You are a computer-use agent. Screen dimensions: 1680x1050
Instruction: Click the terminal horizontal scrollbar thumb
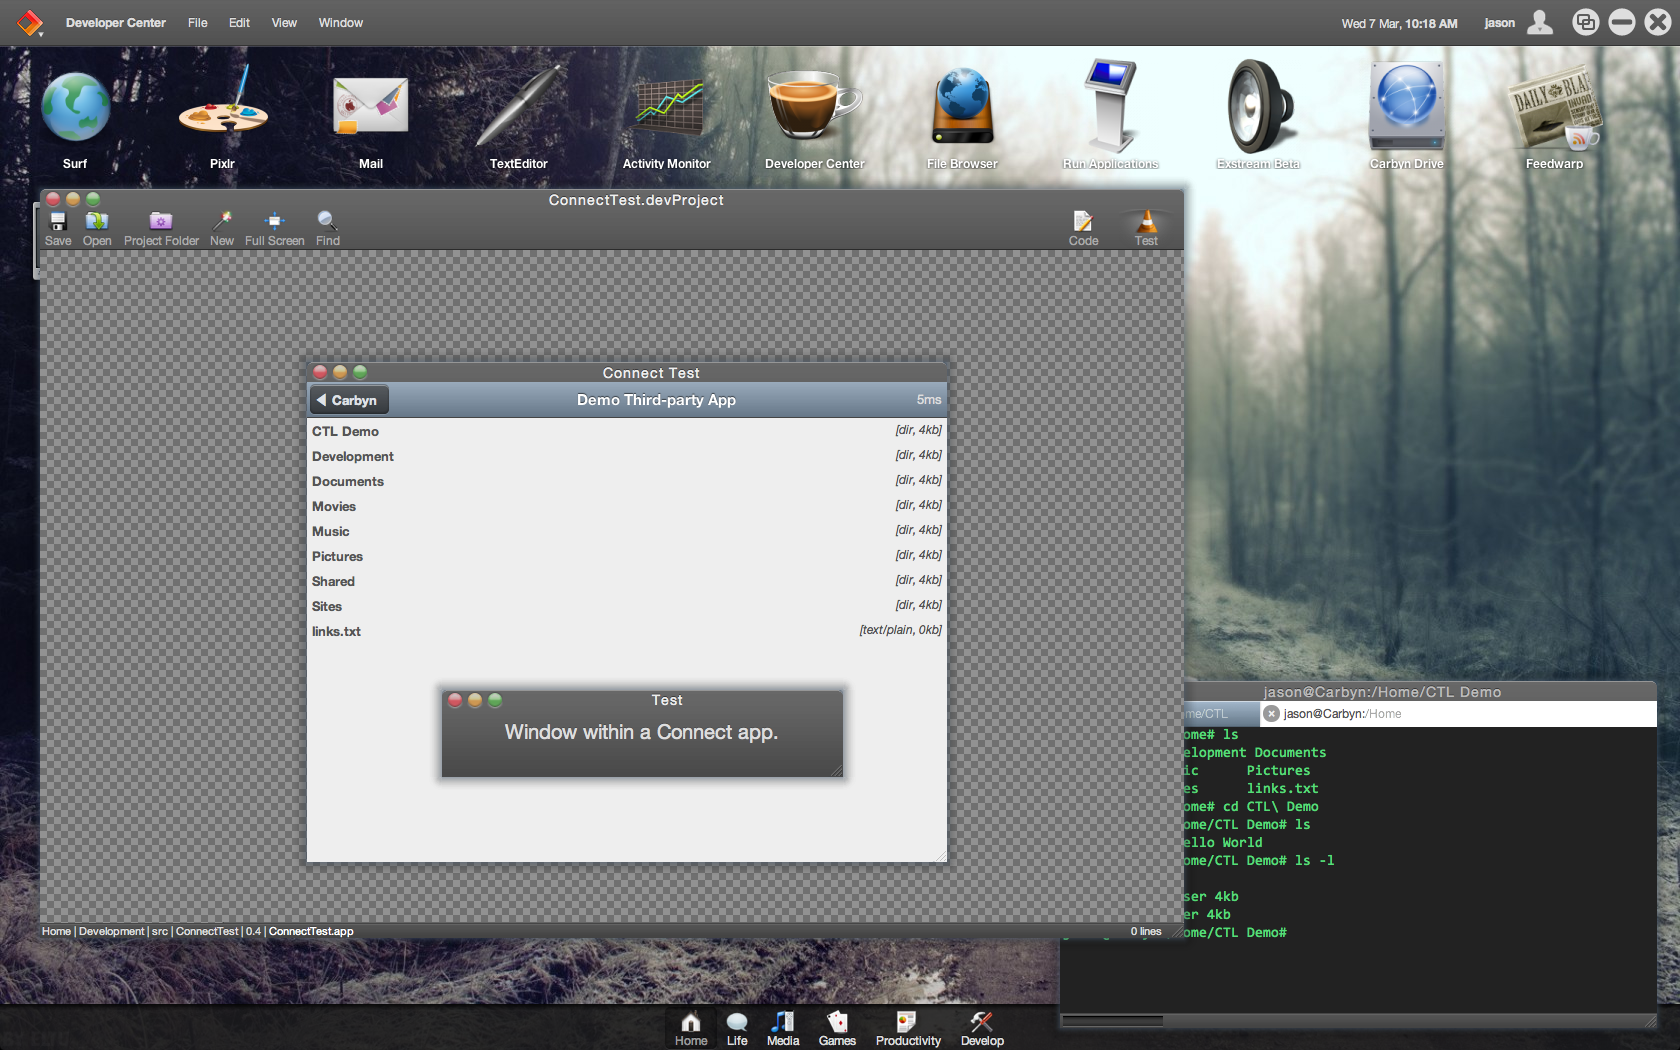point(1112,1021)
